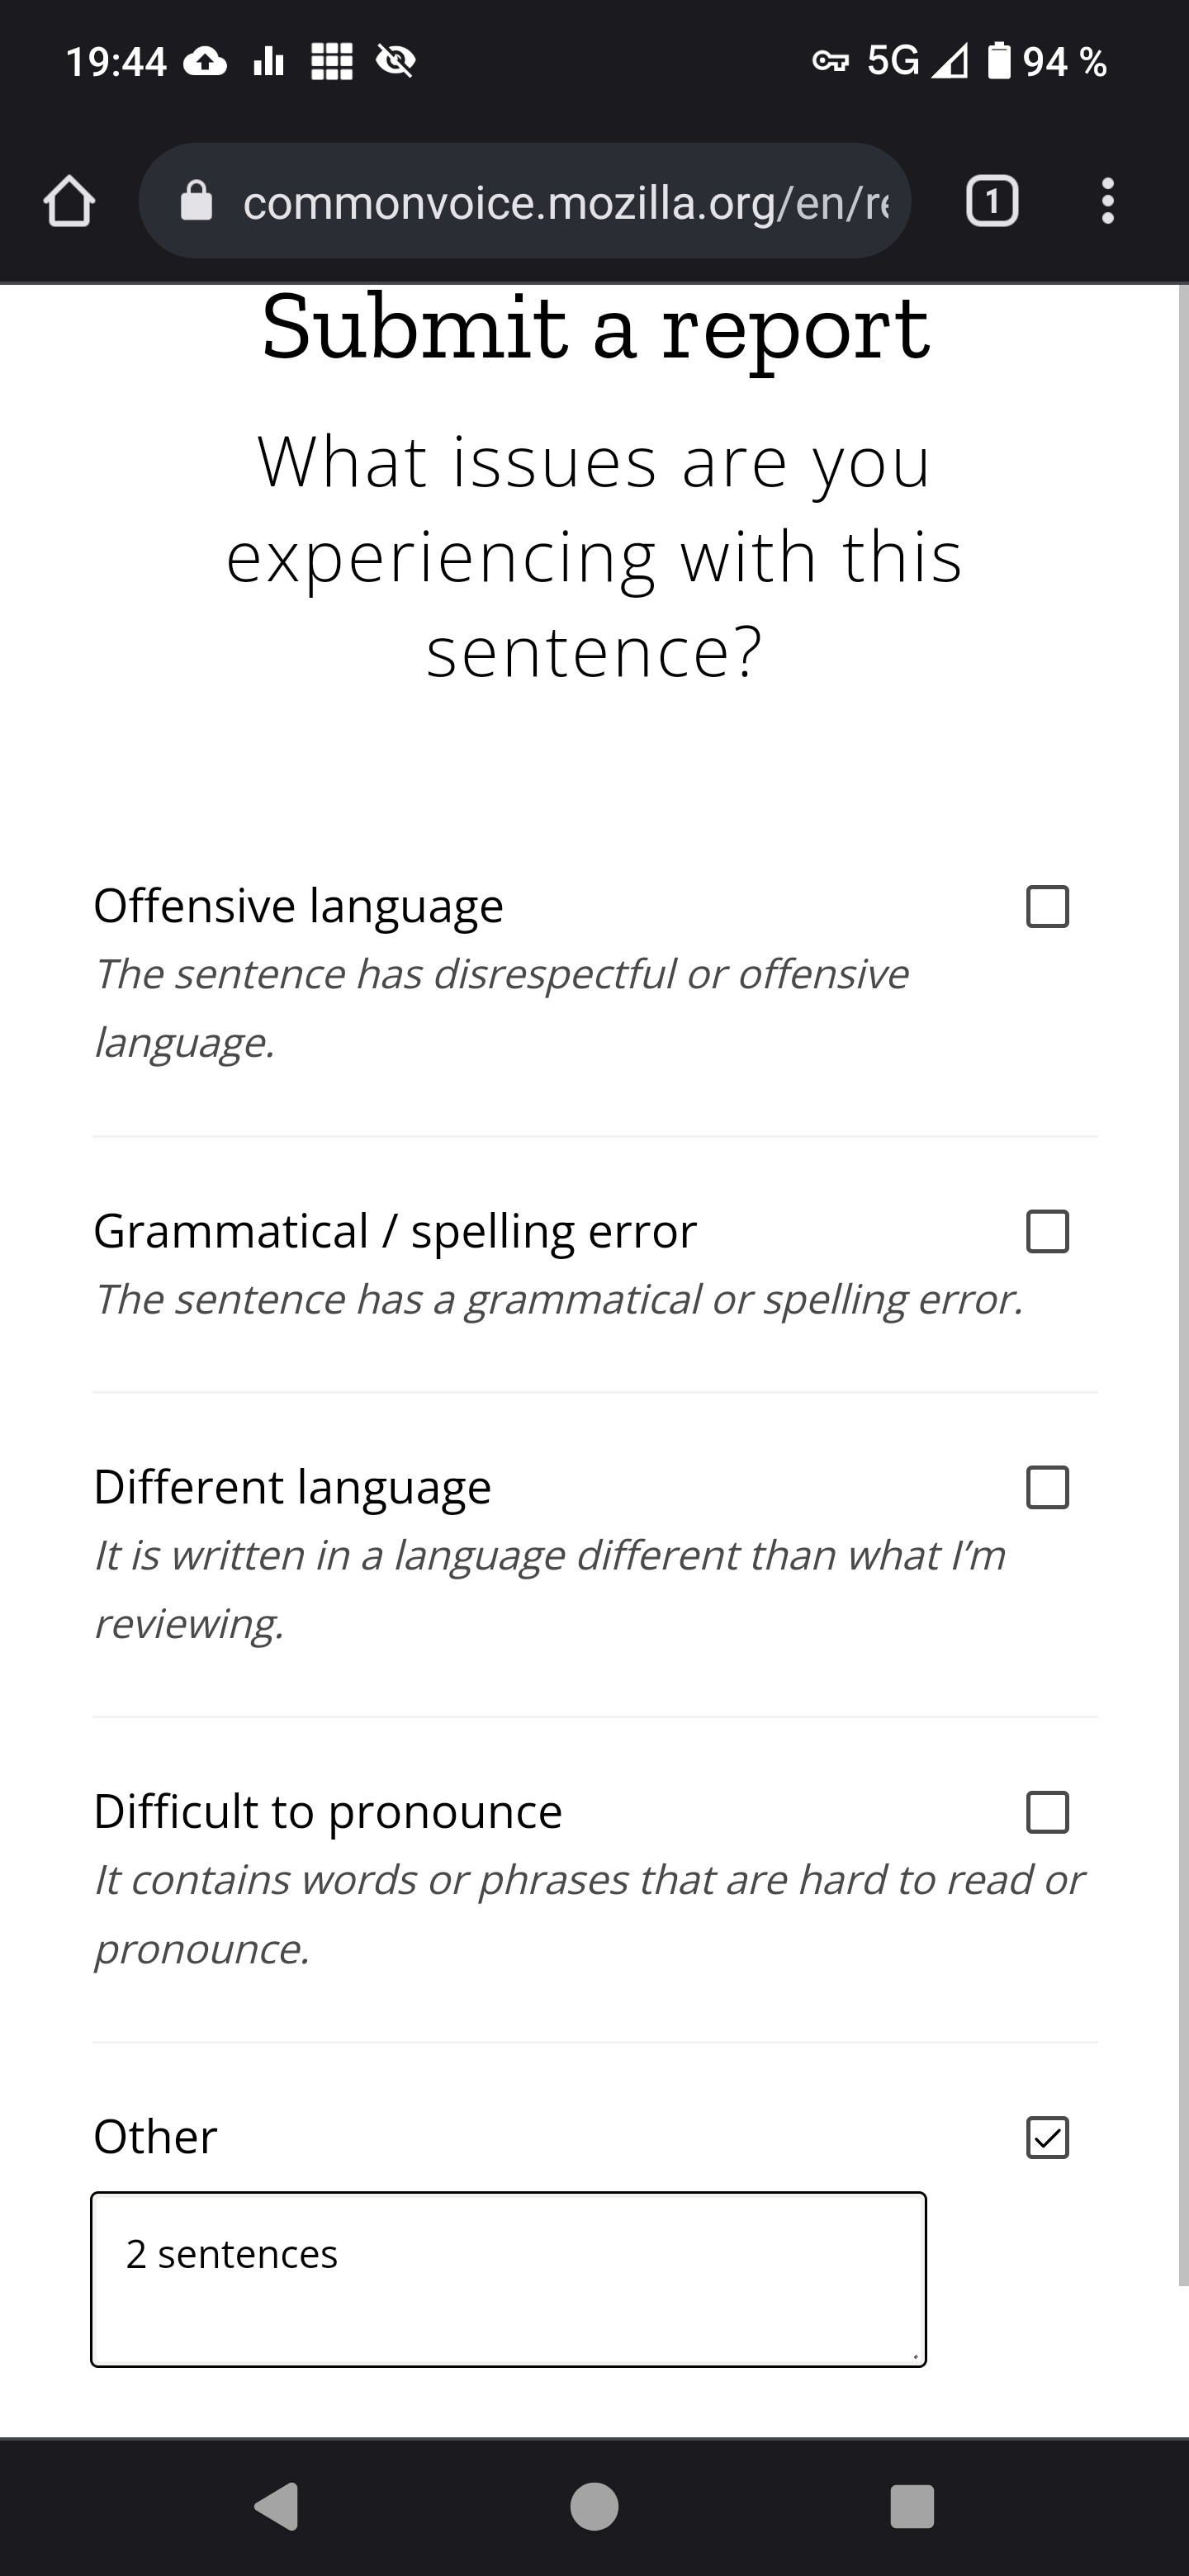The width and height of the screenshot is (1189, 2576).
Task: Check the Offensive language checkbox
Action: 1049,906
